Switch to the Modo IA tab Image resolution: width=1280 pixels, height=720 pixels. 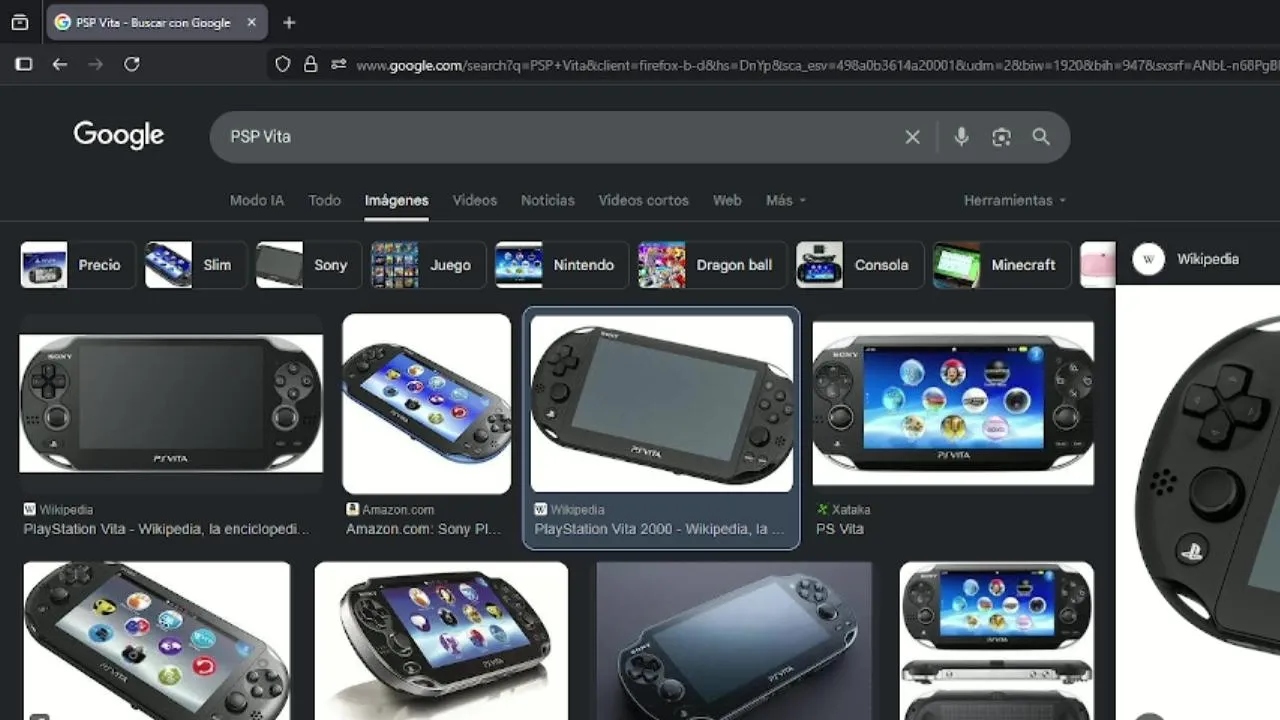(257, 200)
